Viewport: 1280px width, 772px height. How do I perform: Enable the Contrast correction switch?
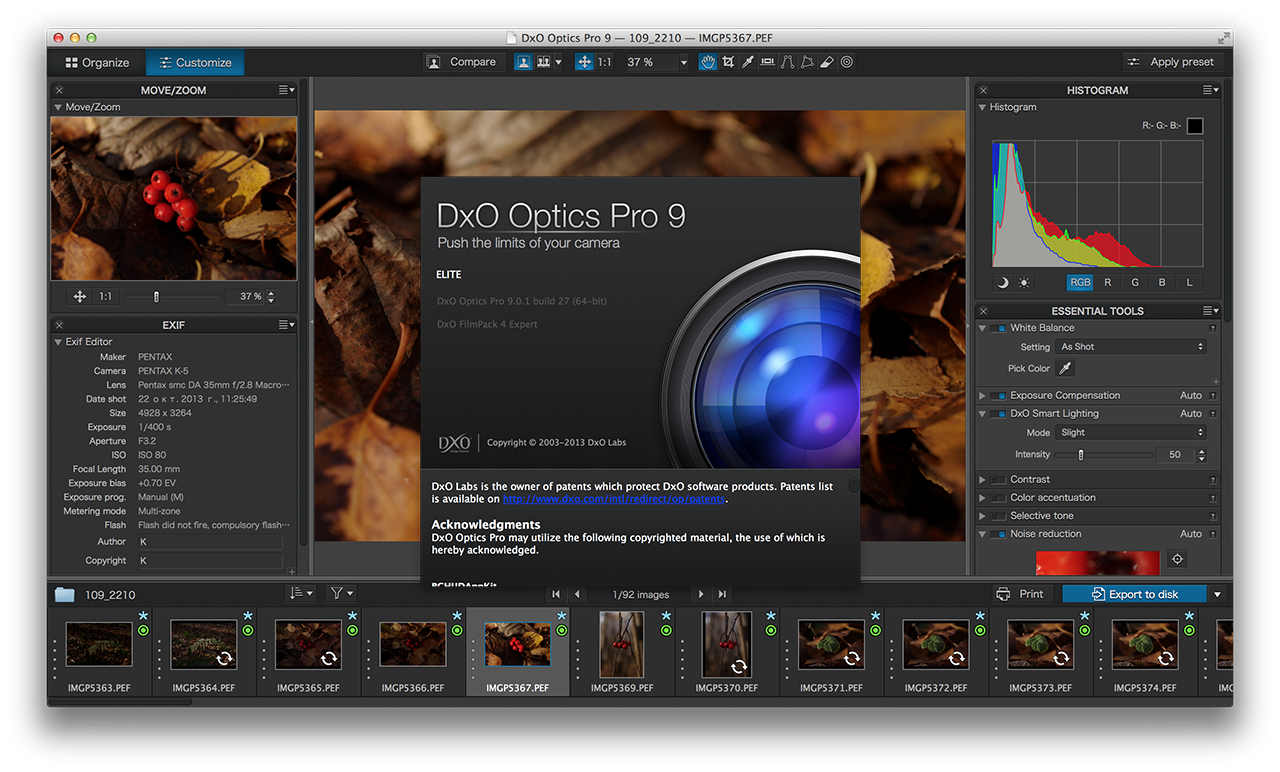click(x=998, y=480)
